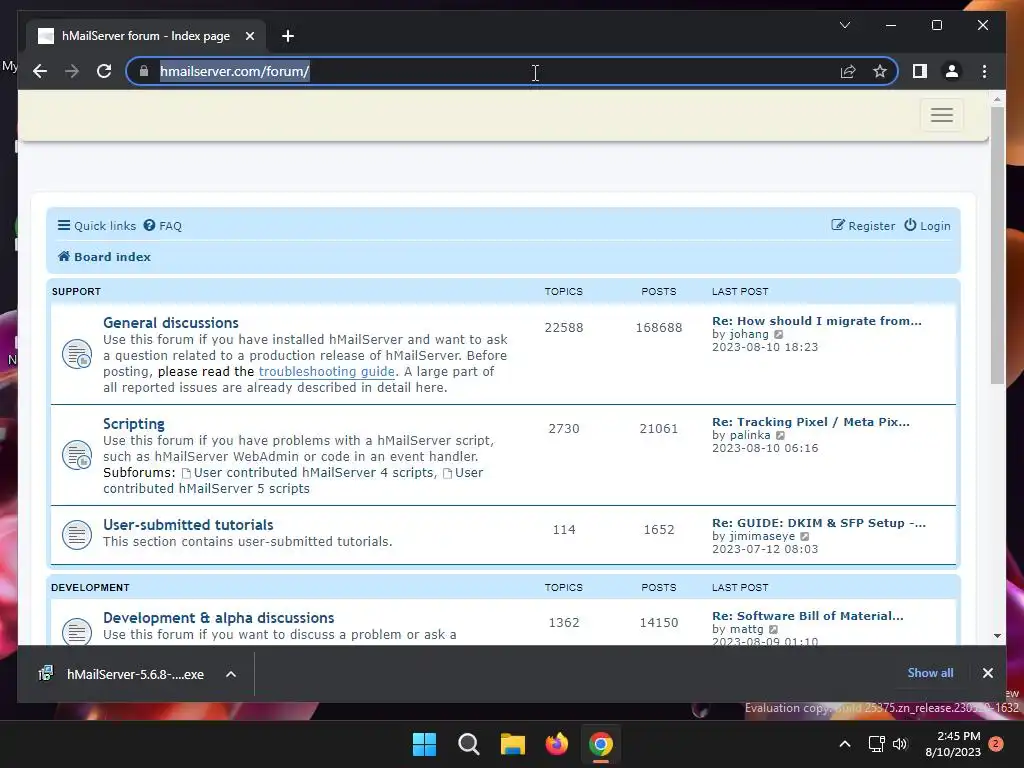Viewport: 1024px width, 768px height.
Task: Open last post 'Re: Software Bill of Material...'
Action: [x=808, y=616]
